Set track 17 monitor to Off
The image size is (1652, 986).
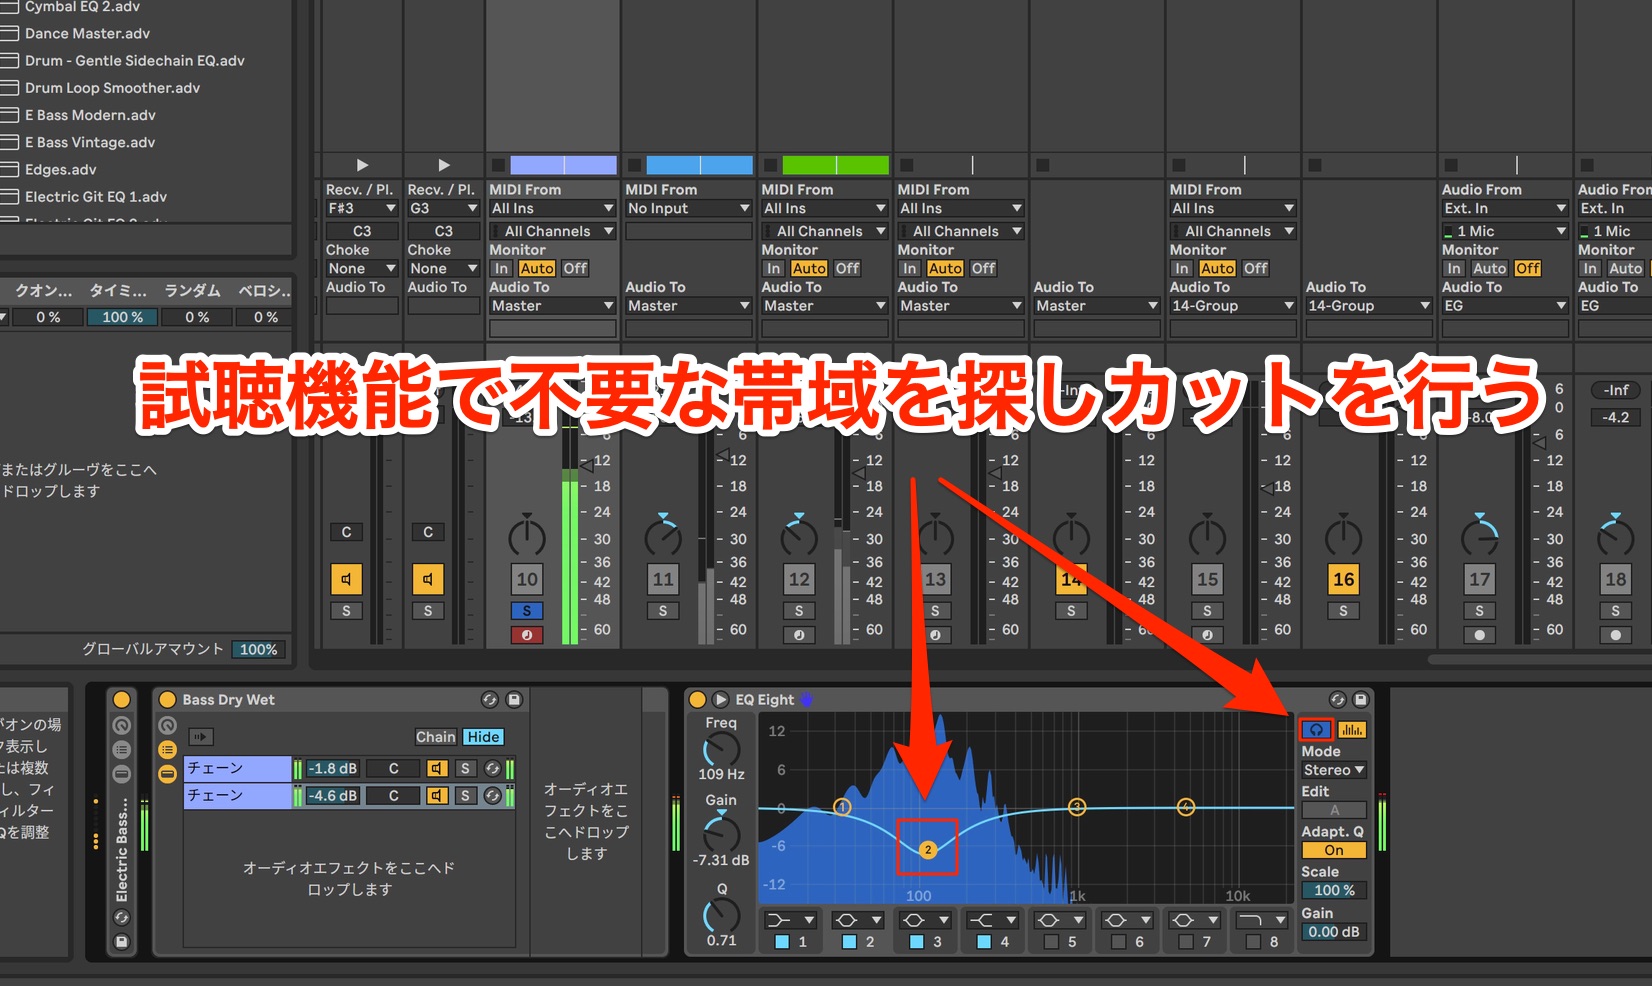(1527, 268)
